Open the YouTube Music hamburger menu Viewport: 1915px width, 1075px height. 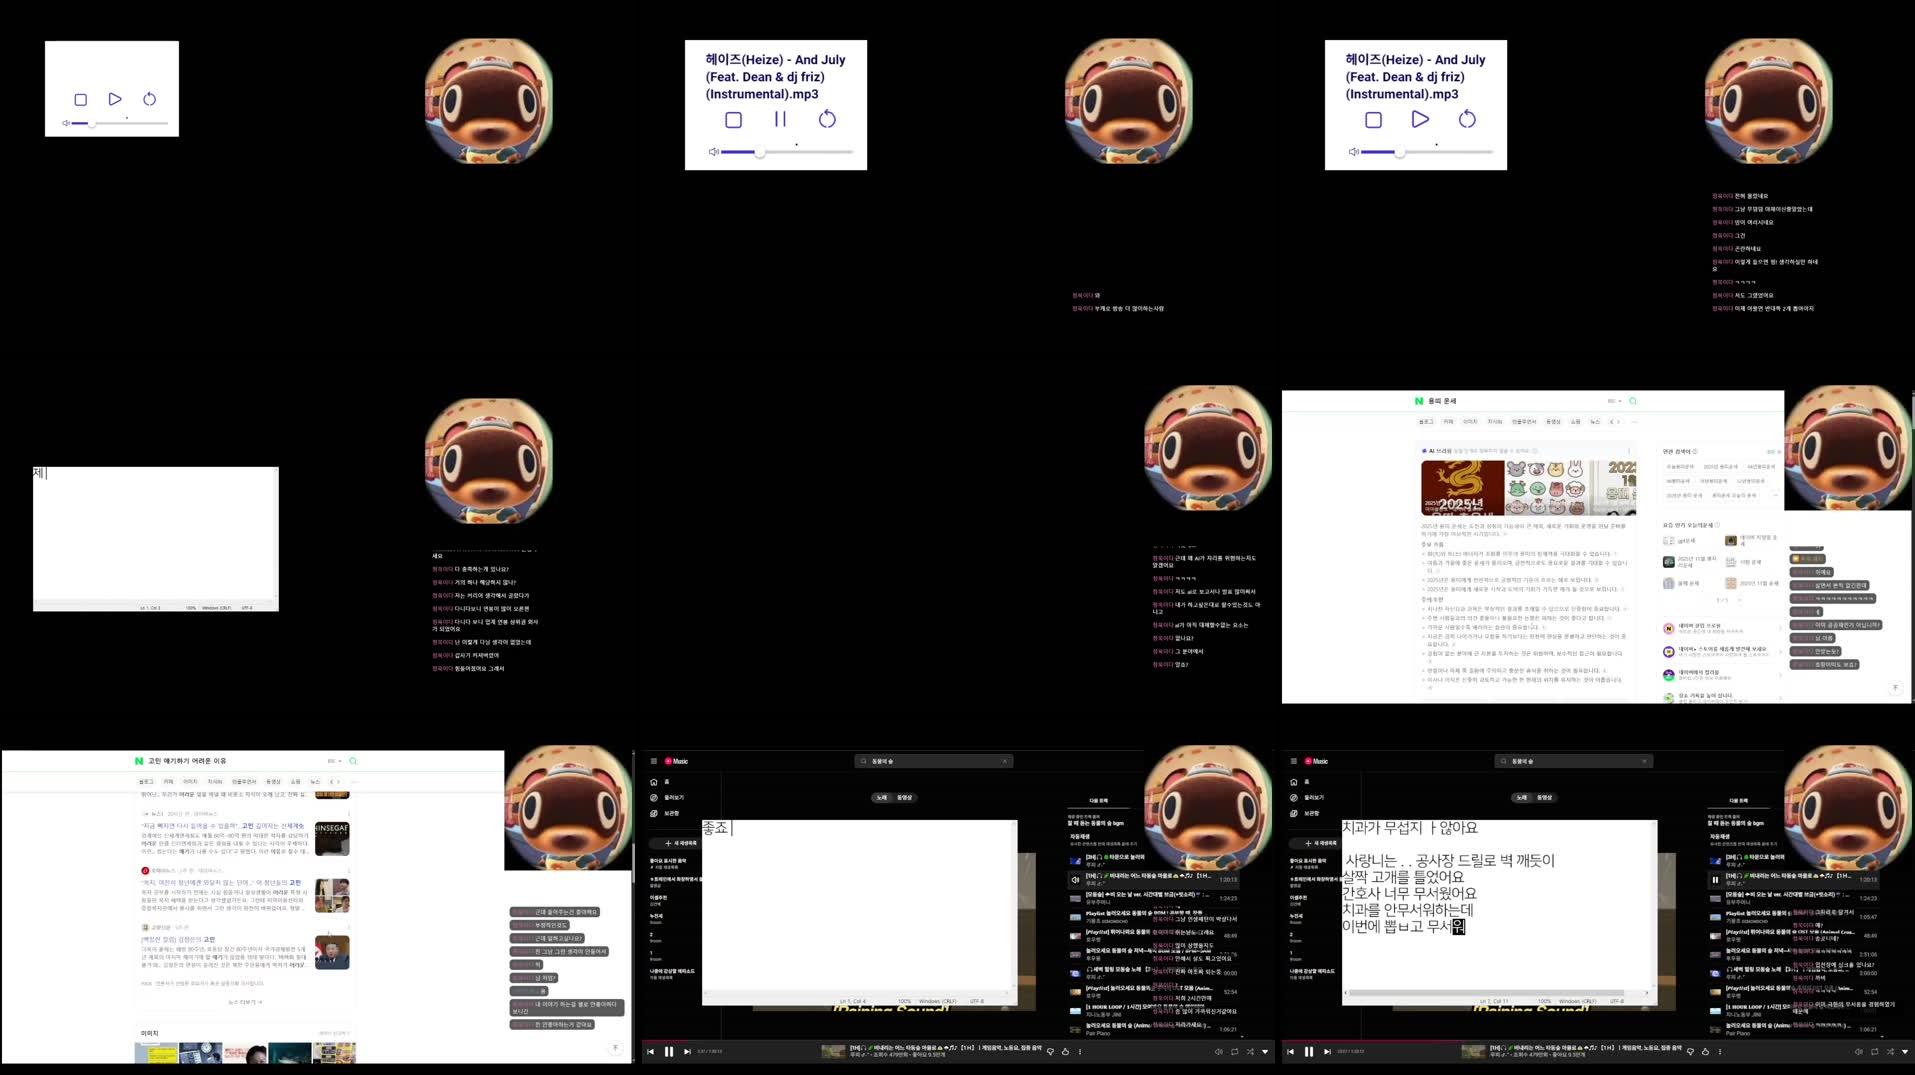click(x=653, y=761)
